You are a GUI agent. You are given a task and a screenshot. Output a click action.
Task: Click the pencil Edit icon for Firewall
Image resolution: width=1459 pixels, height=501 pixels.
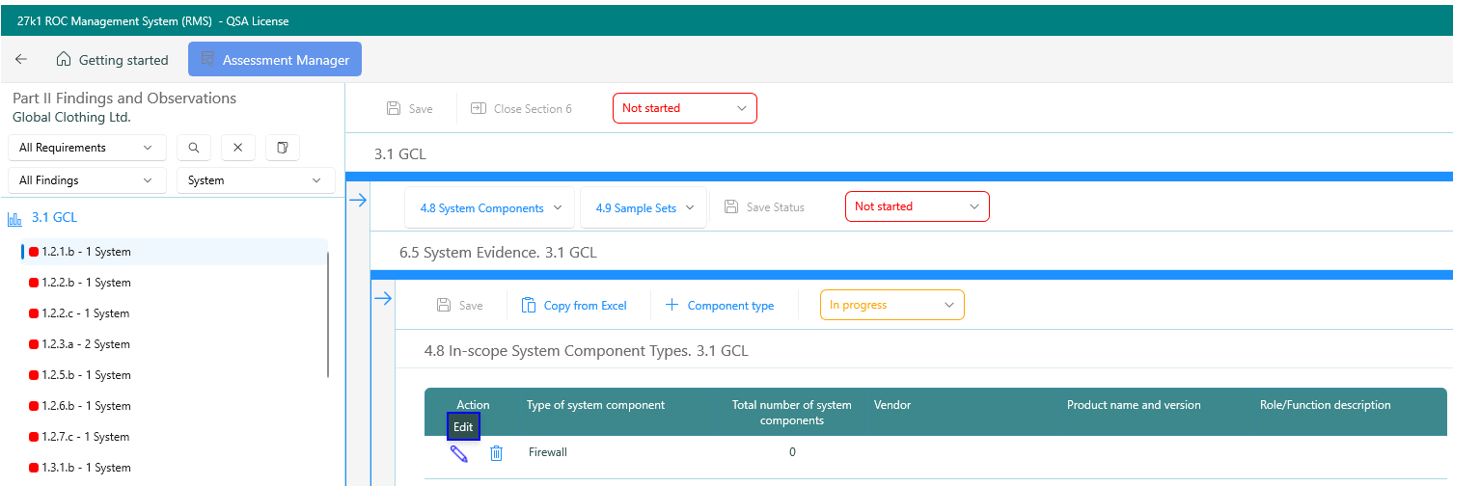(x=459, y=454)
